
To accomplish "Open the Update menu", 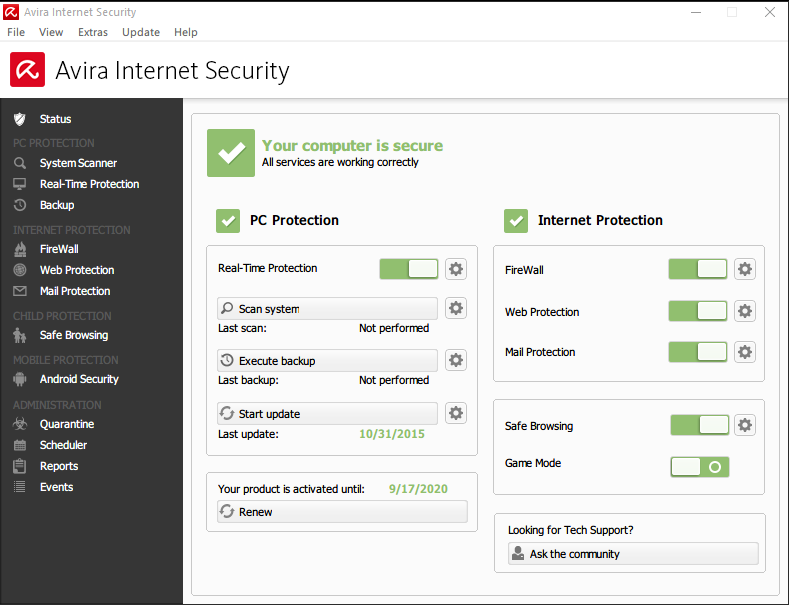I will coord(141,32).
